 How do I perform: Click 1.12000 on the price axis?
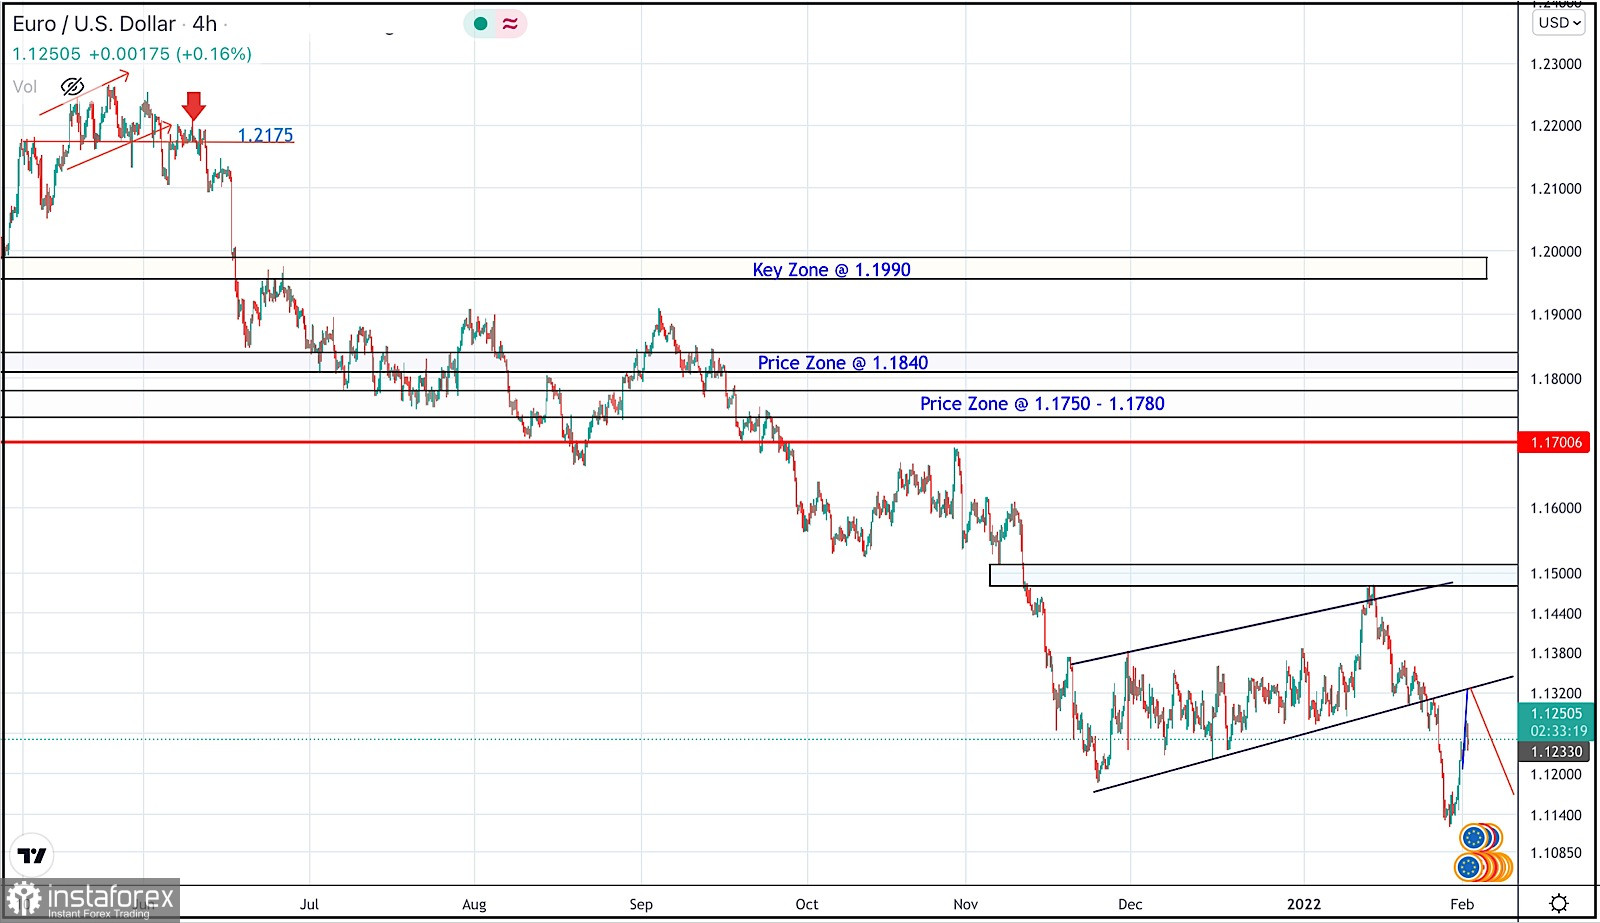click(1556, 775)
